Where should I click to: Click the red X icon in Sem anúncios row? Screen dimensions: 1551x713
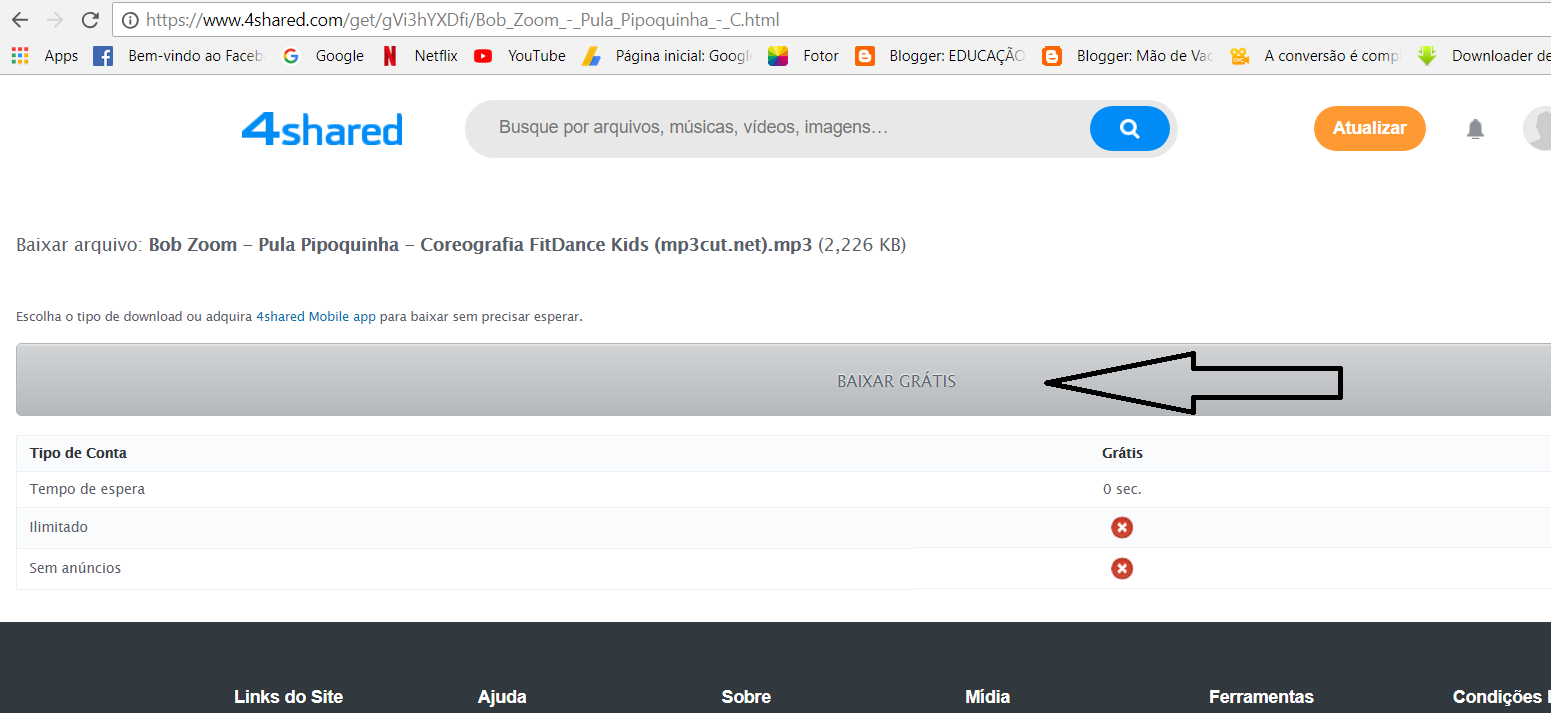1122,568
